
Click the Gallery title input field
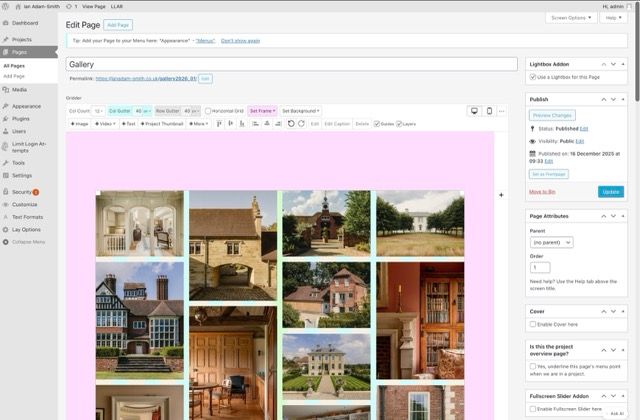coord(290,64)
